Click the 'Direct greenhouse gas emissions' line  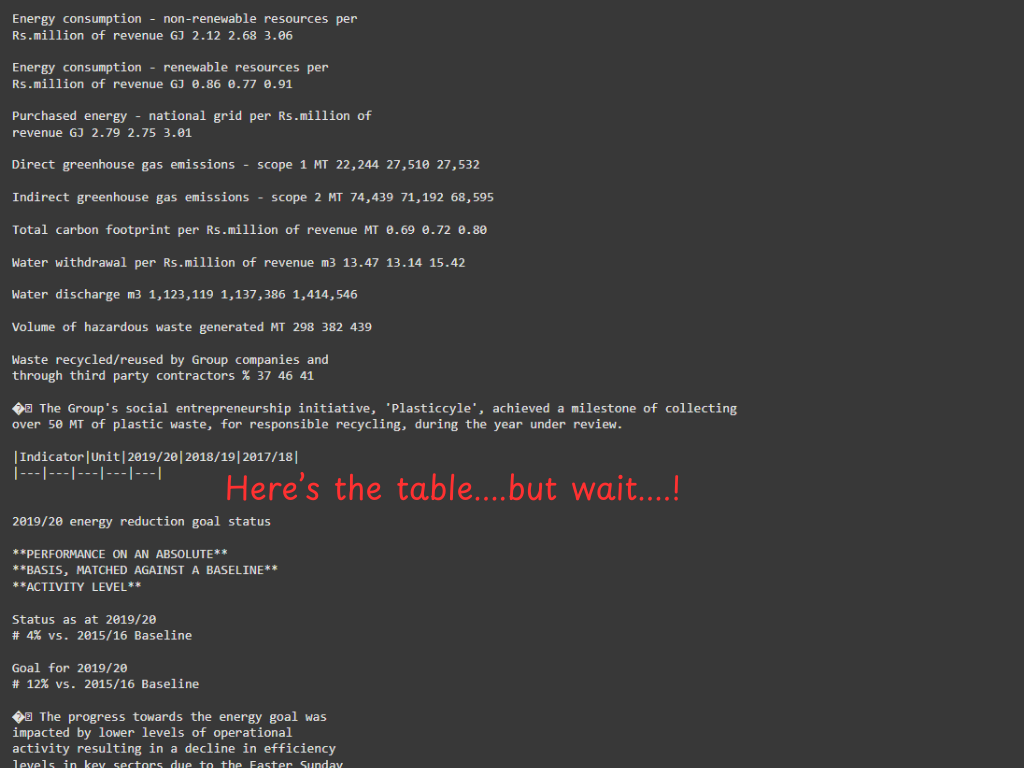click(246, 165)
